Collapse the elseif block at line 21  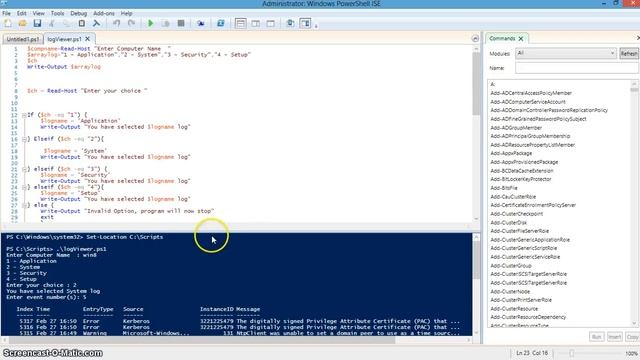(24, 169)
